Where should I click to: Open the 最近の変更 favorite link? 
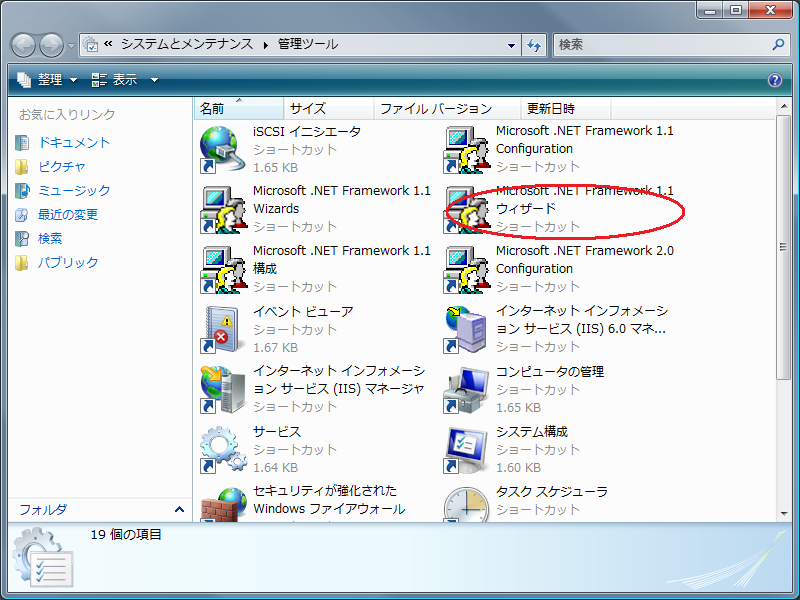pyautogui.click(x=68, y=215)
